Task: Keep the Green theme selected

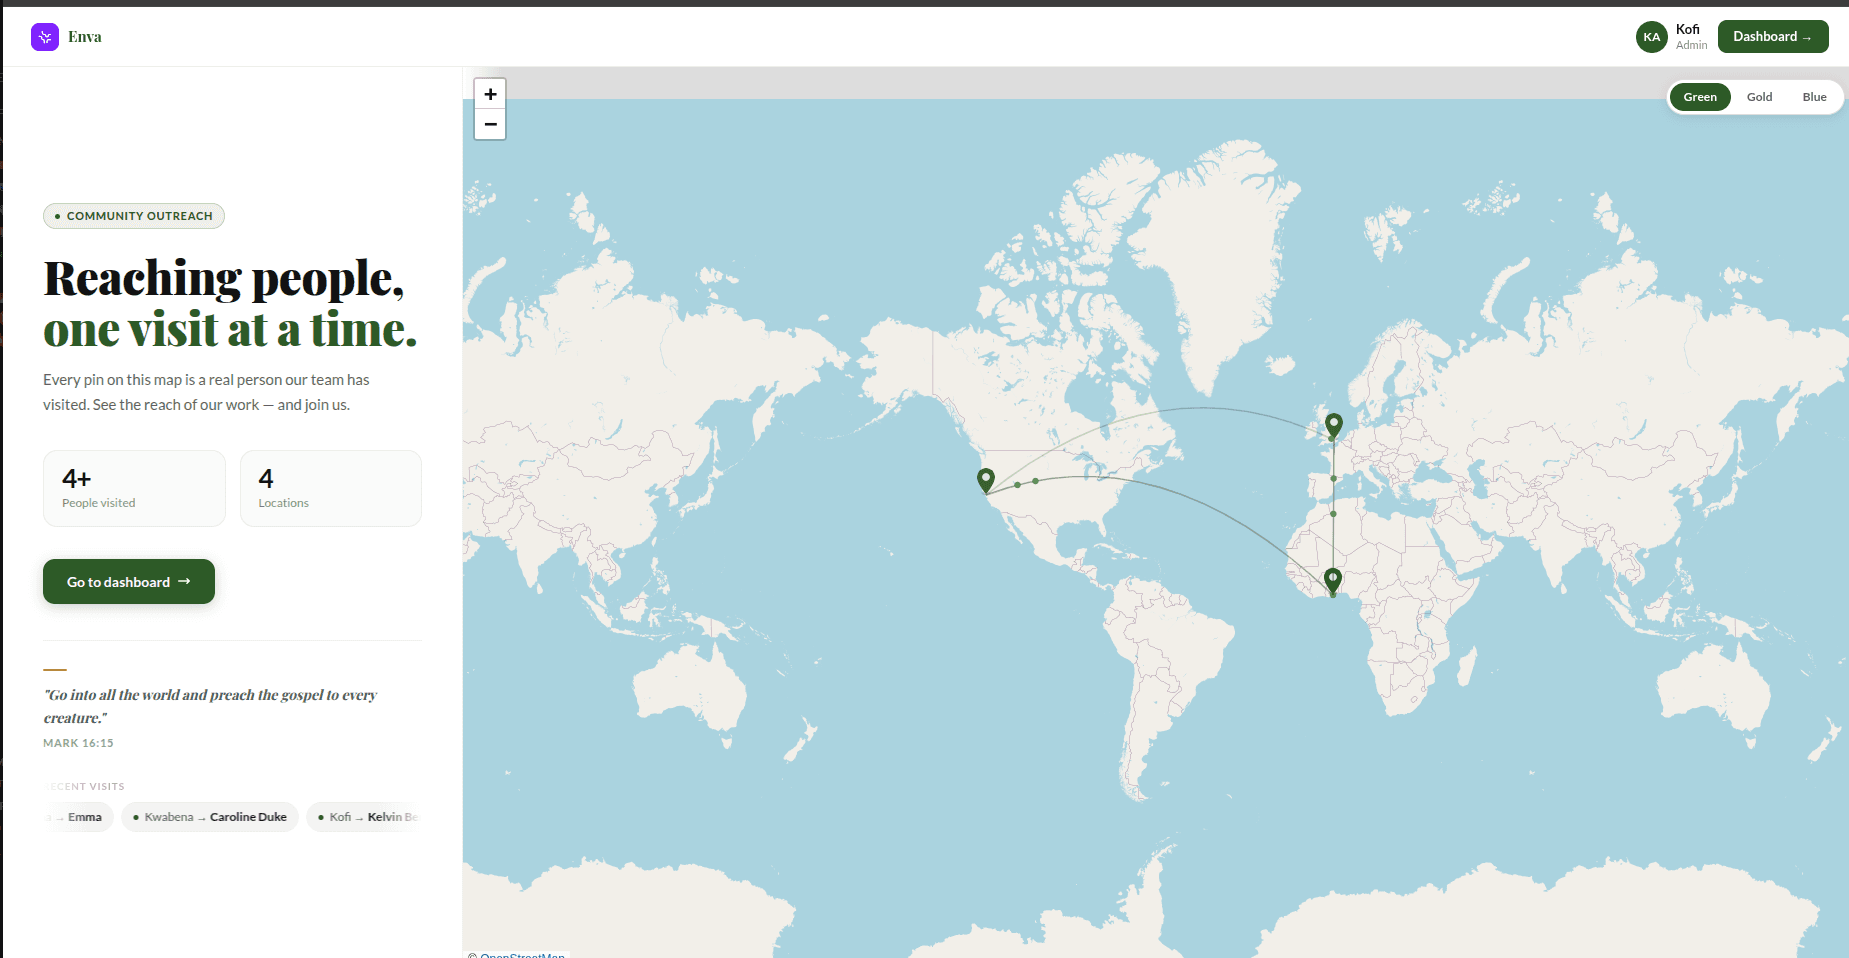Action: pos(1700,96)
